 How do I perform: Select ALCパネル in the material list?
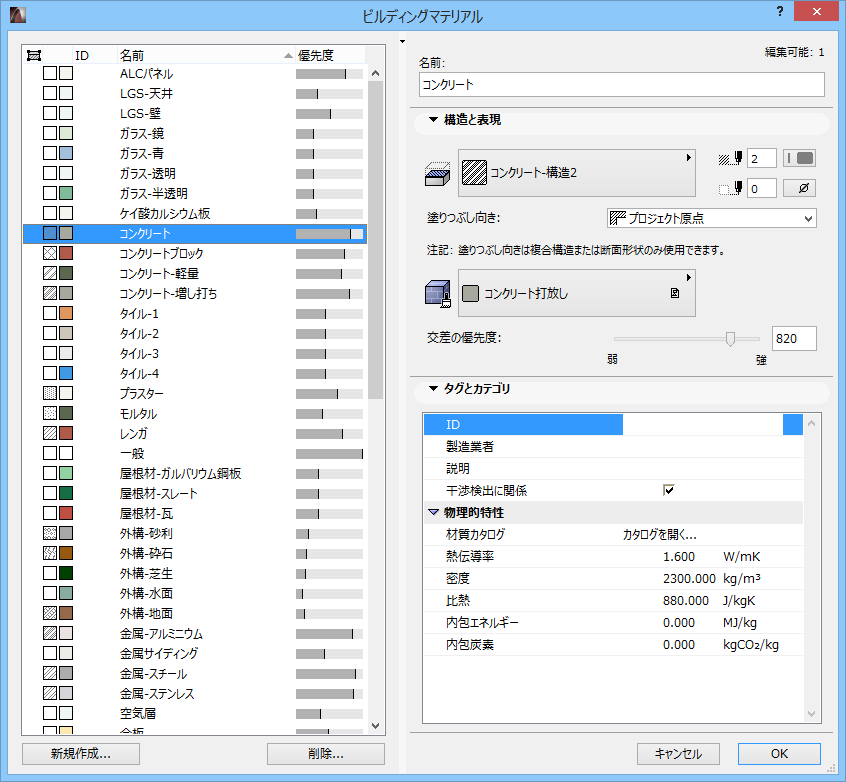pos(195,73)
